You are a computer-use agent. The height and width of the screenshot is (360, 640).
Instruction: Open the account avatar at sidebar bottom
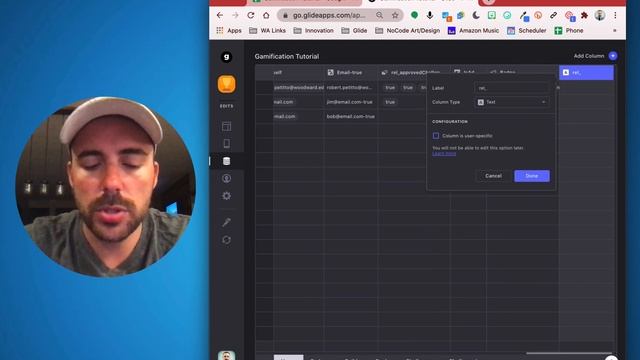(227, 356)
